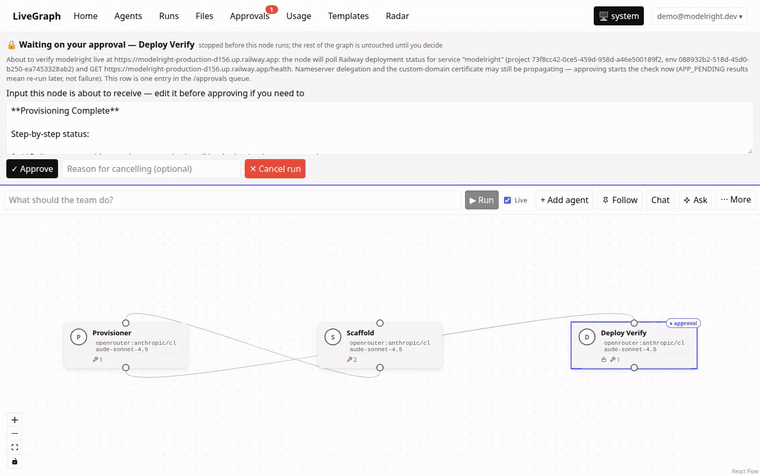
Task: Click the bottom handle of Provisioner node
Action: pyautogui.click(x=126, y=367)
